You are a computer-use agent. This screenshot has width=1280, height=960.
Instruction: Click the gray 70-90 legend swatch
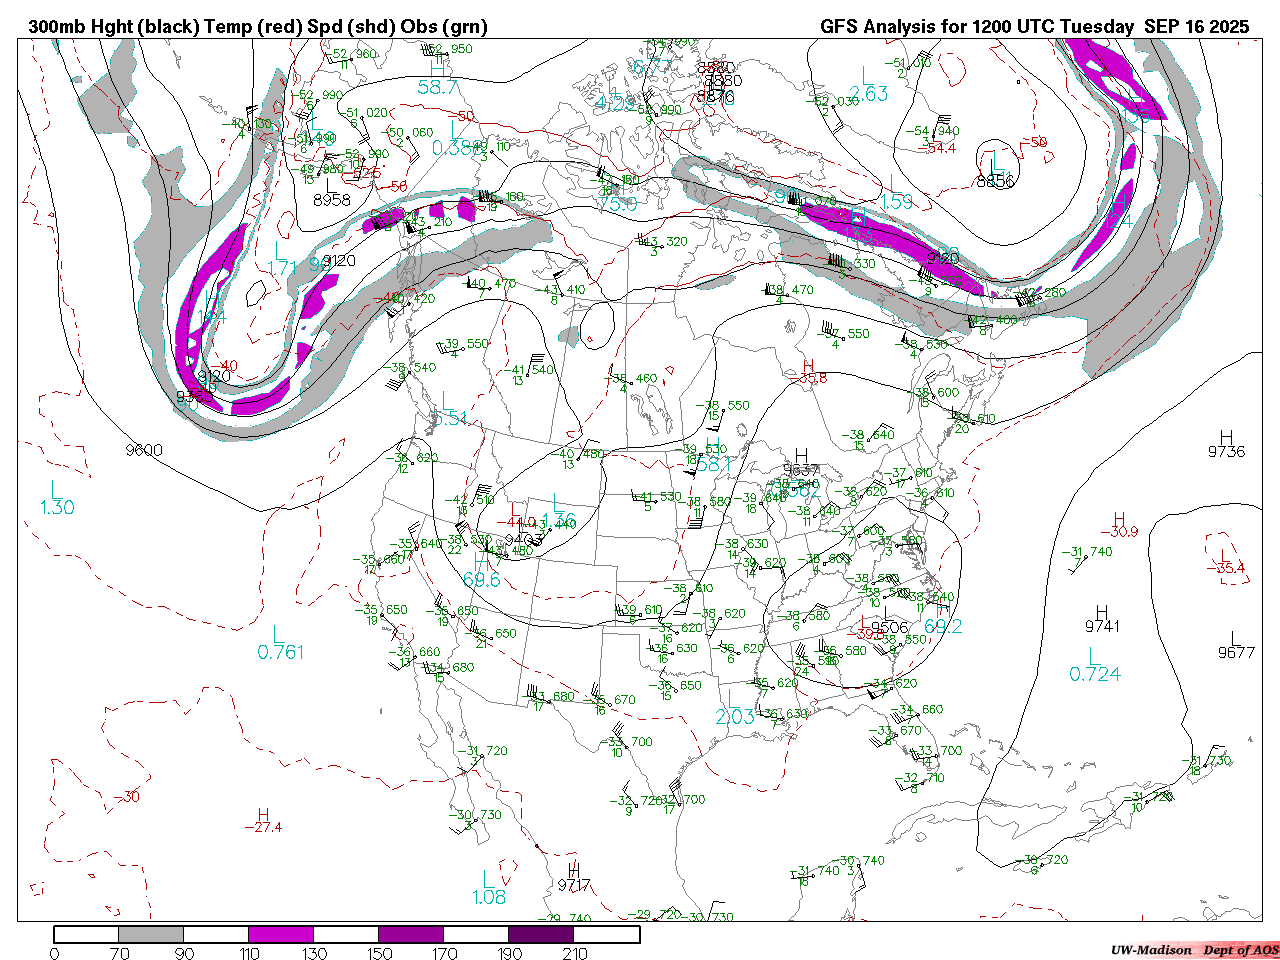point(150,935)
